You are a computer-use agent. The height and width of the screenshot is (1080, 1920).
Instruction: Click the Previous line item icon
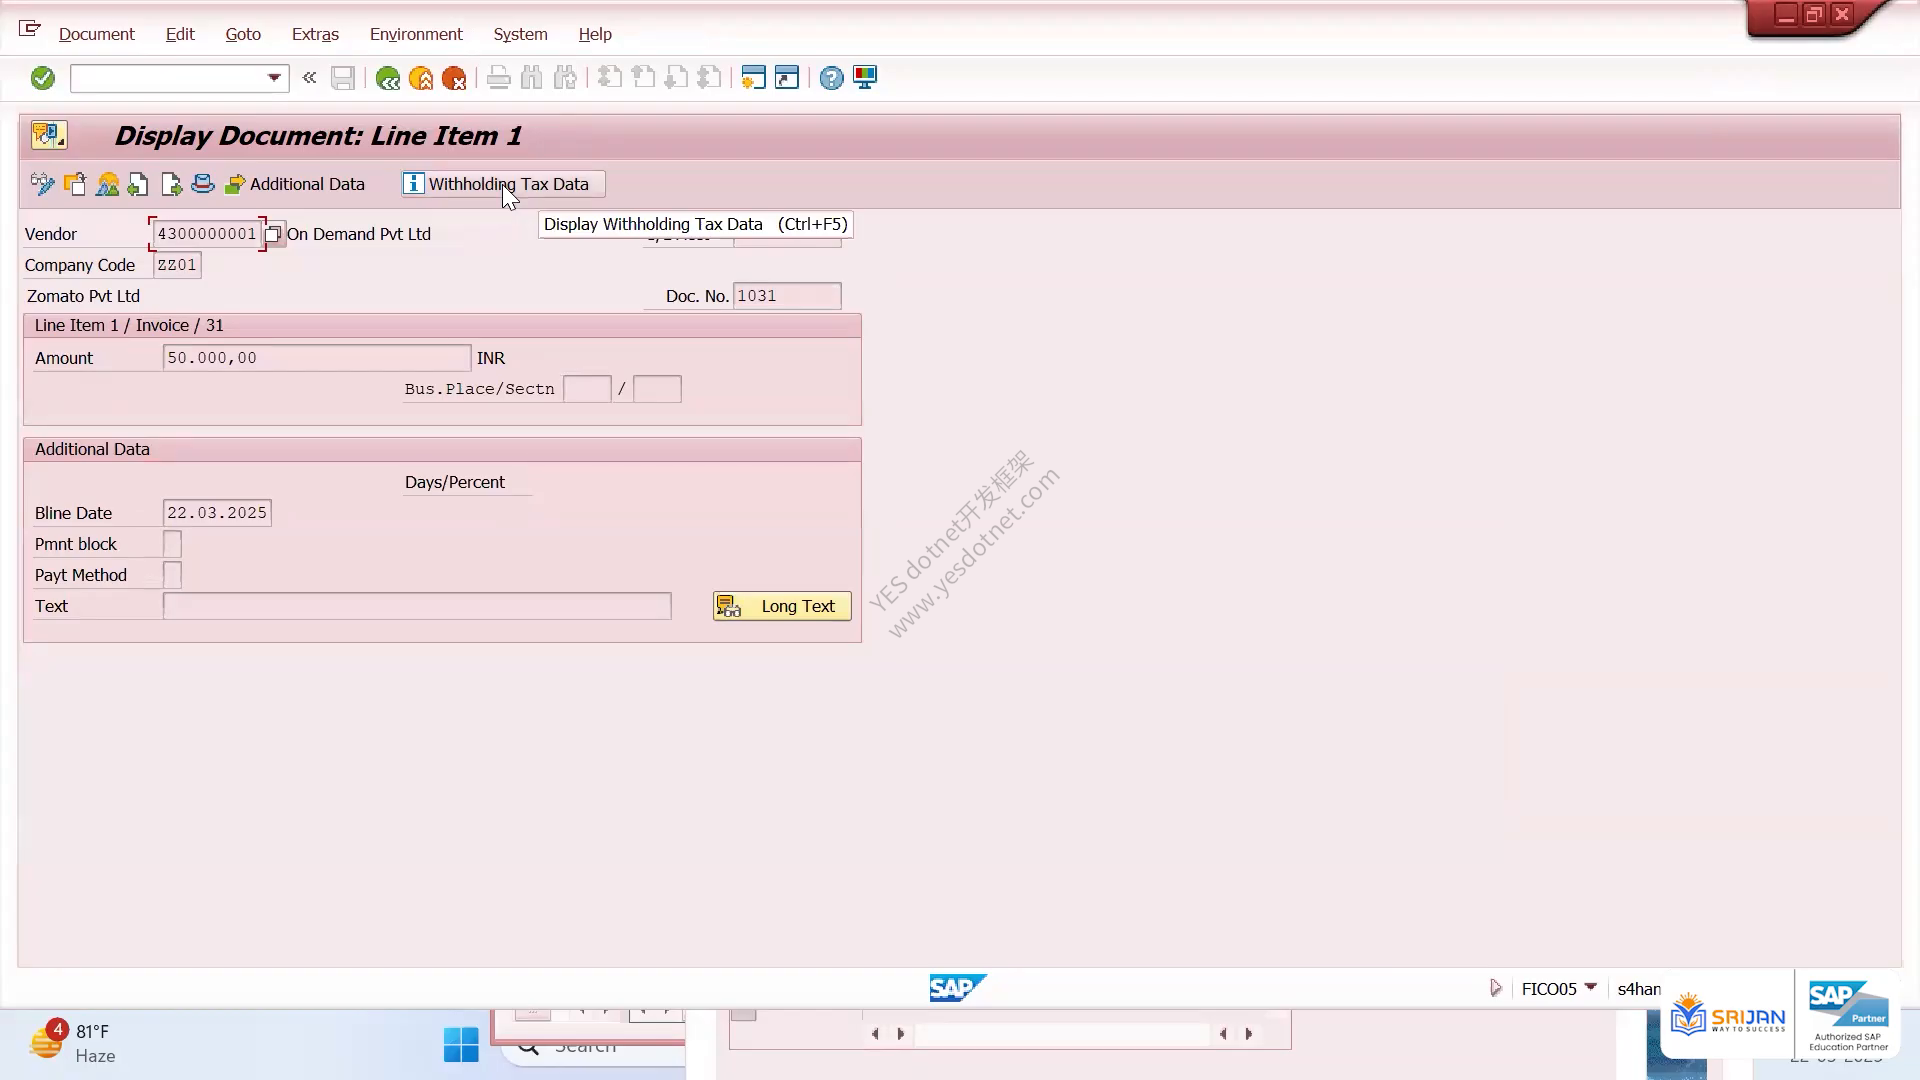click(139, 184)
